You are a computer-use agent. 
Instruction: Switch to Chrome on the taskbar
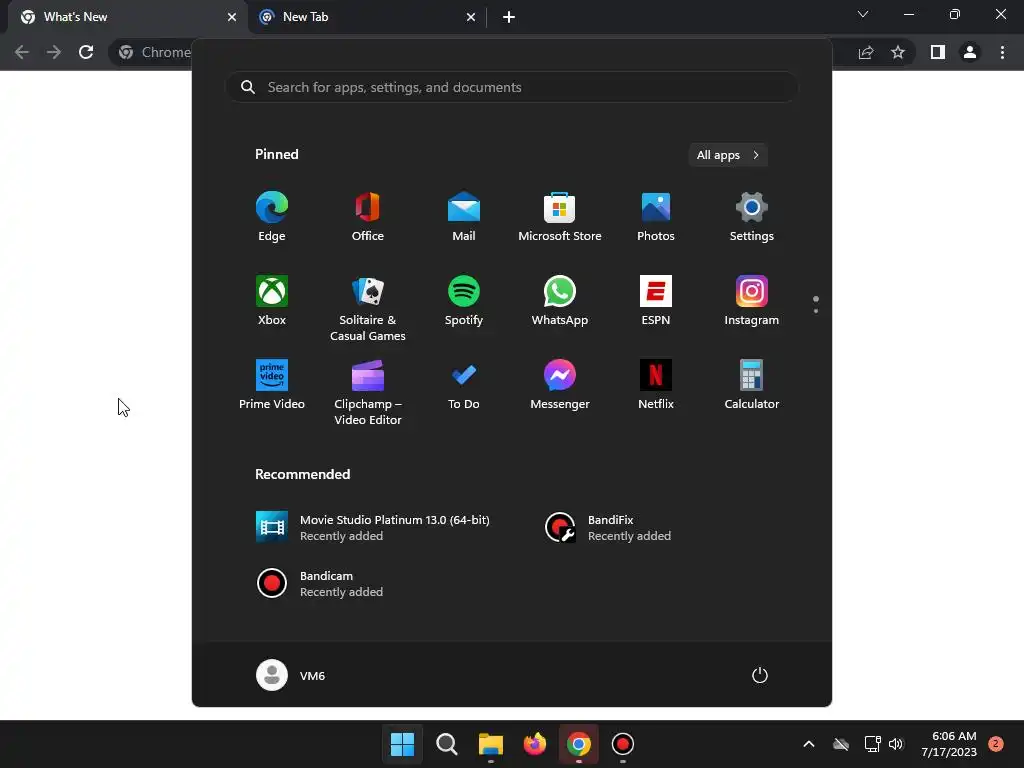click(x=579, y=744)
